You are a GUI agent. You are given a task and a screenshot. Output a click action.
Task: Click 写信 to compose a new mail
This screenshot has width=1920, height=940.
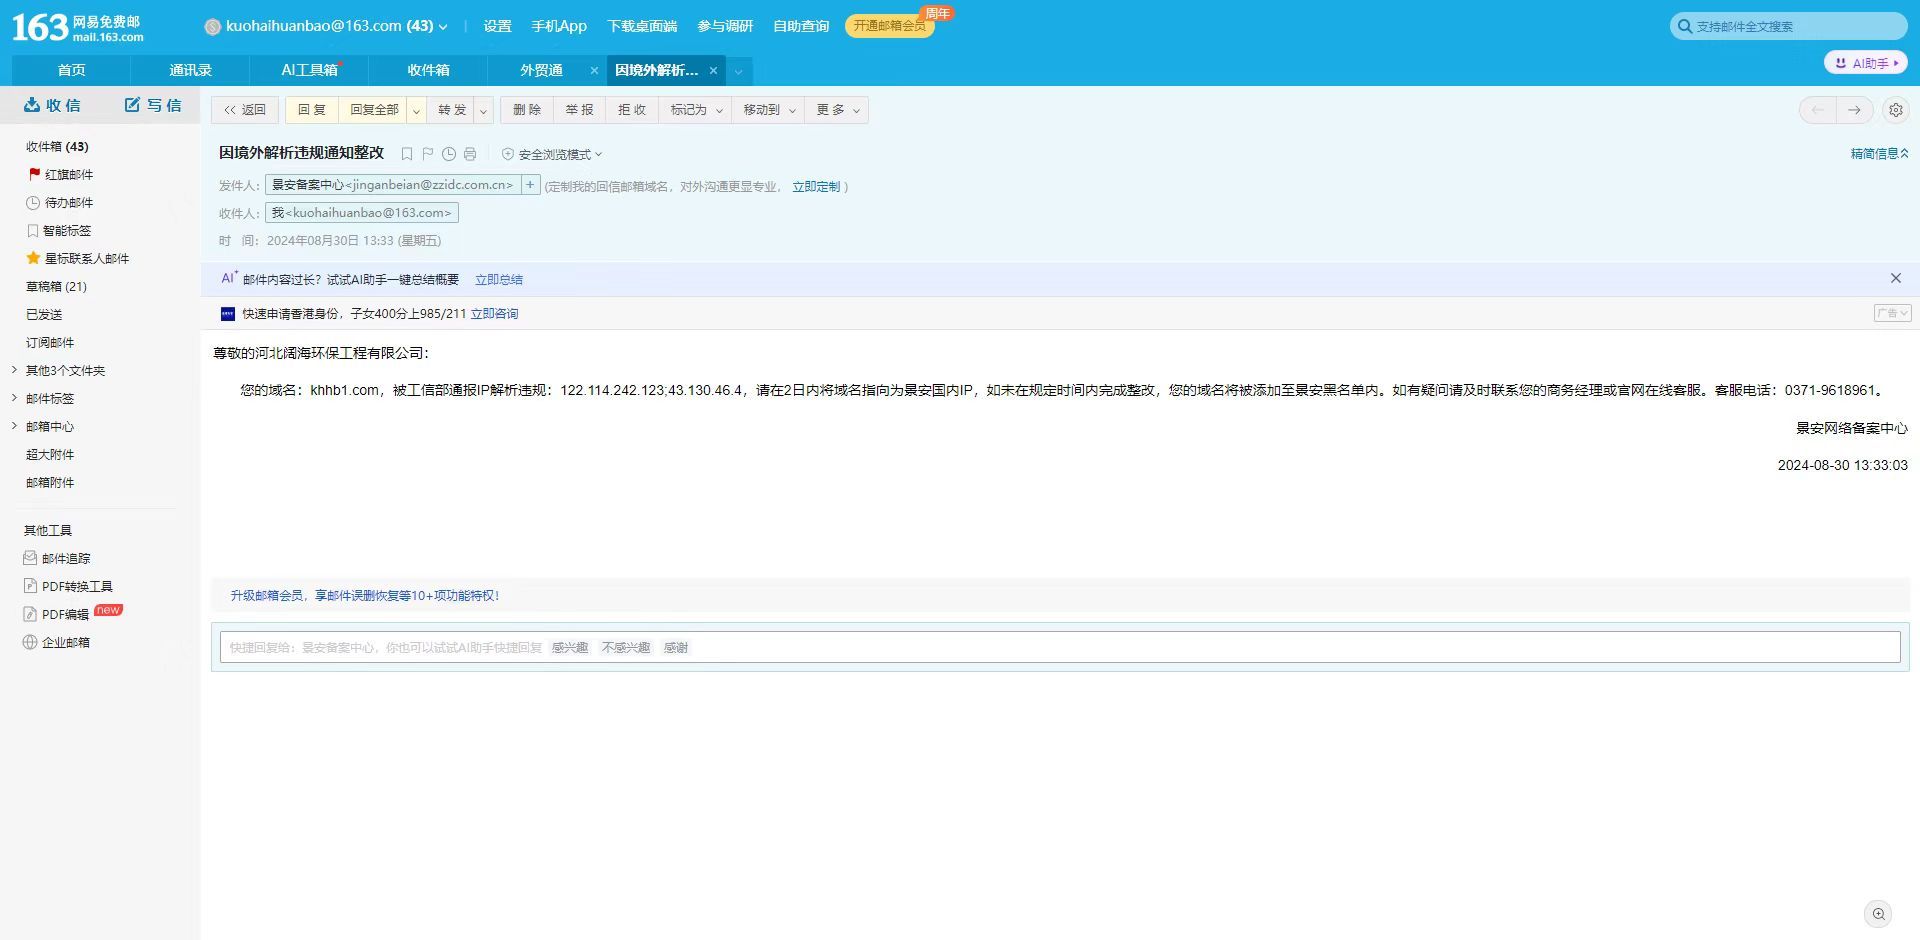[153, 105]
